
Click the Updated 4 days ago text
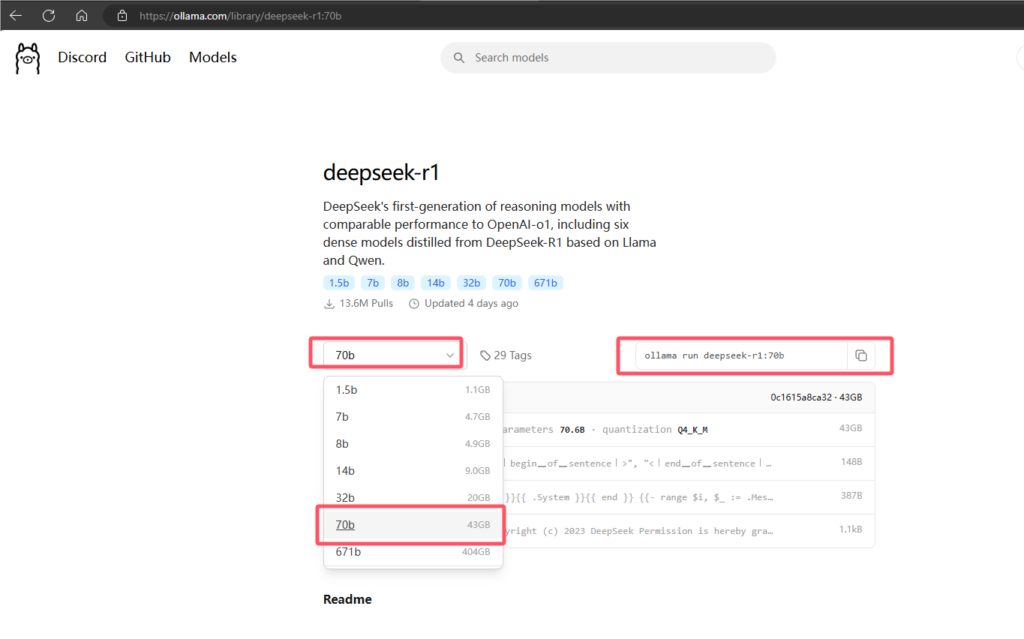472,304
